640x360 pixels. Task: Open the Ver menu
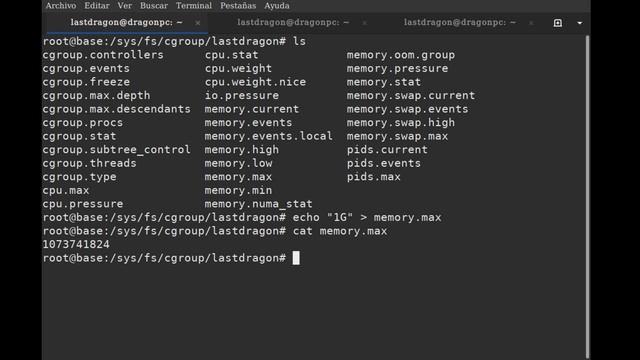click(x=124, y=6)
